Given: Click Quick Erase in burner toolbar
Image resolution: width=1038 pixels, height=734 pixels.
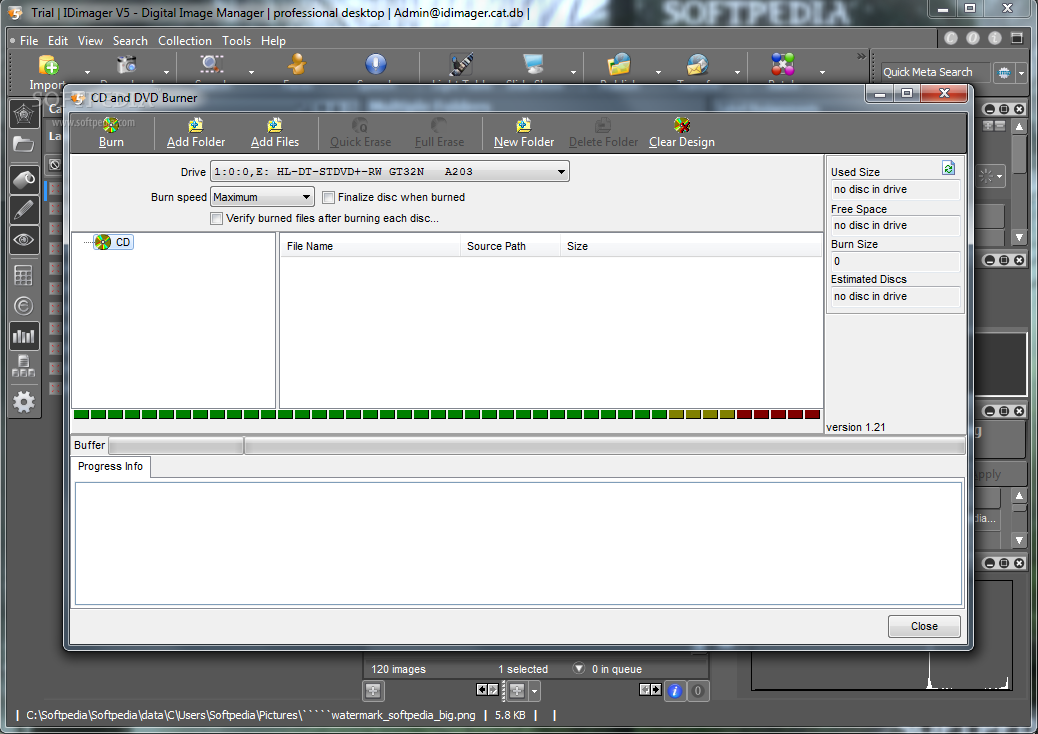Looking at the screenshot, I should (360, 132).
